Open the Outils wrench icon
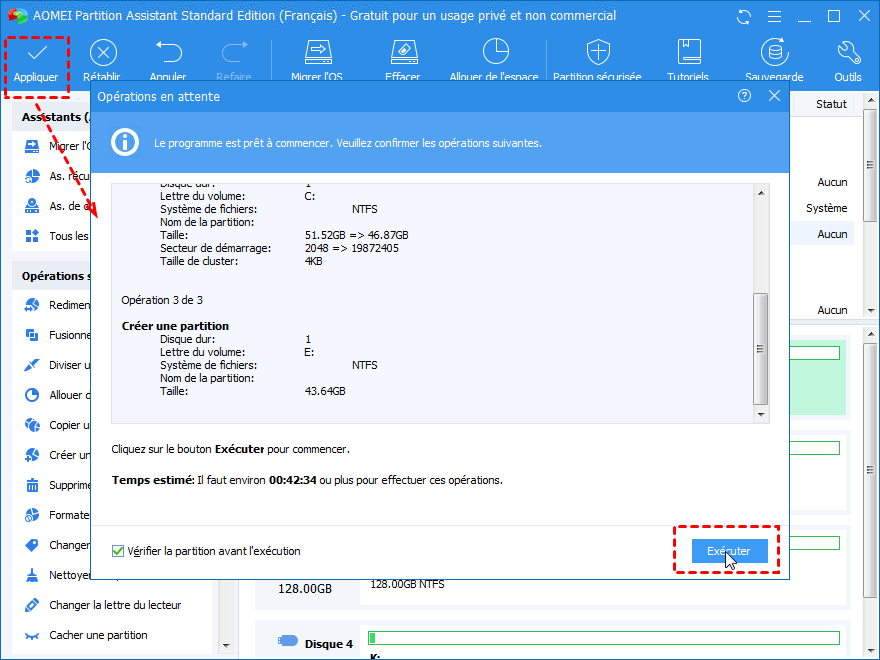 click(849, 52)
